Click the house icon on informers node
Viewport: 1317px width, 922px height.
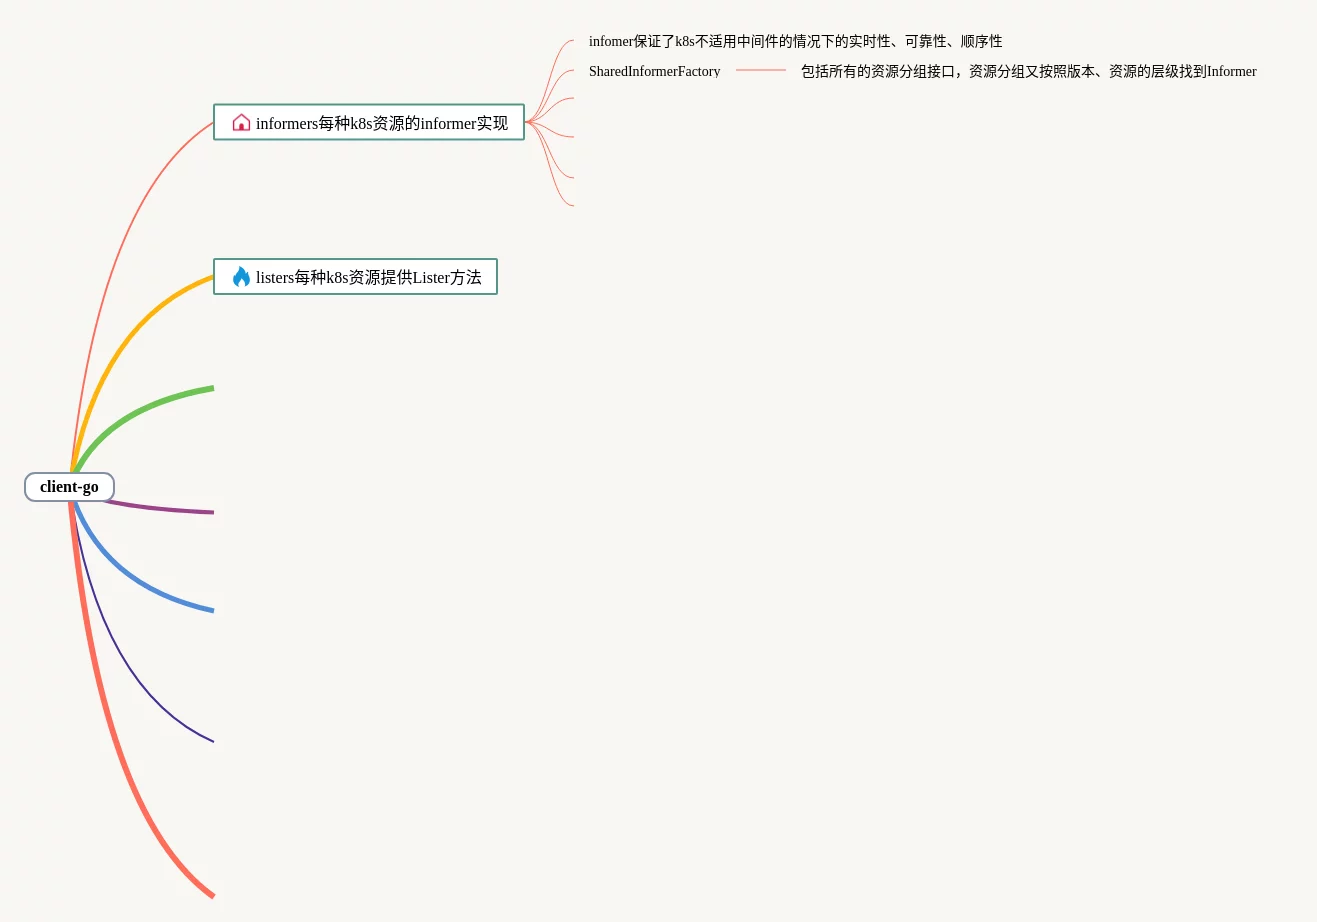coord(241,123)
